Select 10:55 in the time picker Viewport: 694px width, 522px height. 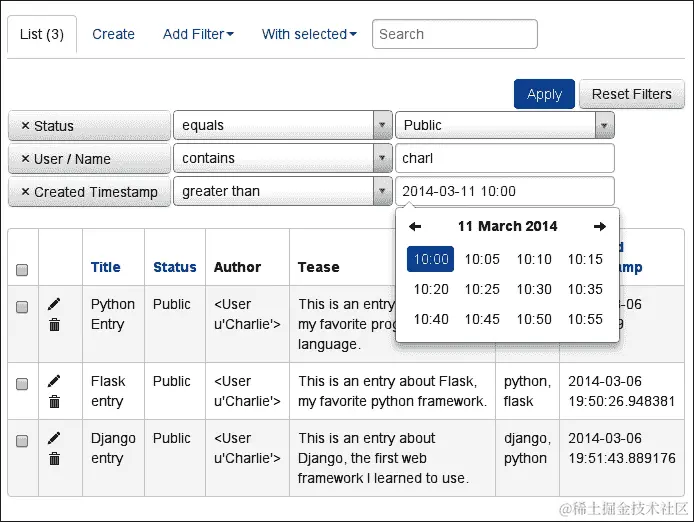(585, 319)
